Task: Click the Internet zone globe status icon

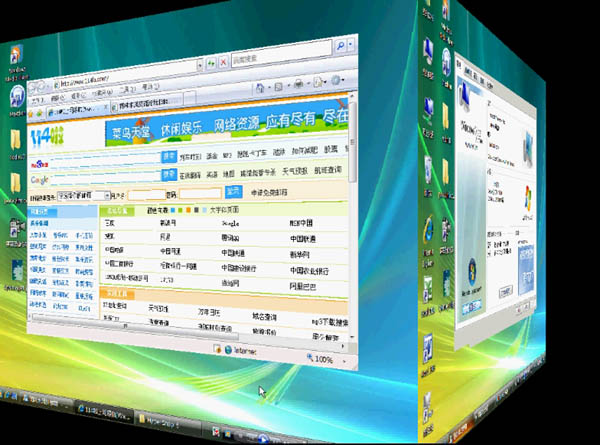Action: 228,350
